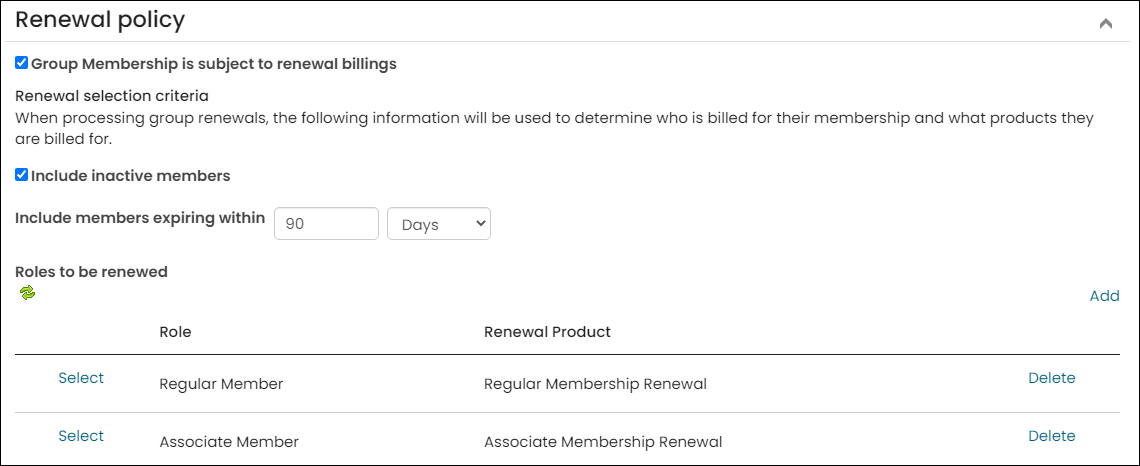
Task: Click the Associate Member role name cell
Action: [x=229, y=442]
